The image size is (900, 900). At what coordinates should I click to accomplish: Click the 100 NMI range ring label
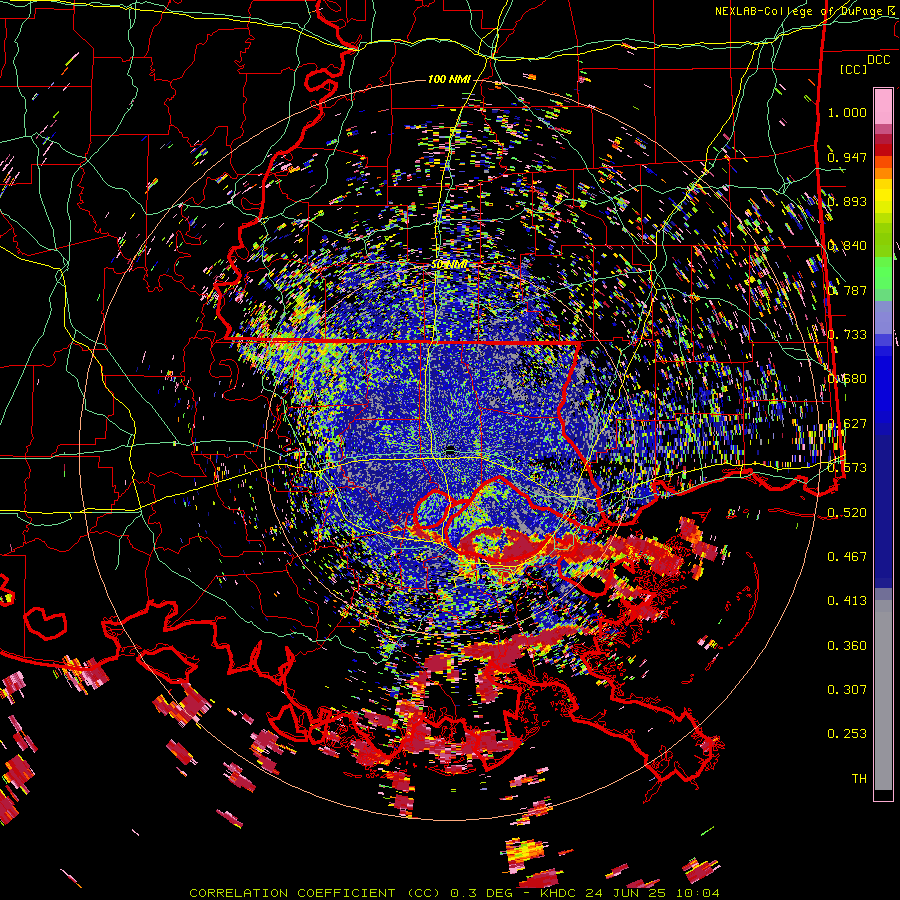click(x=449, y=79)
